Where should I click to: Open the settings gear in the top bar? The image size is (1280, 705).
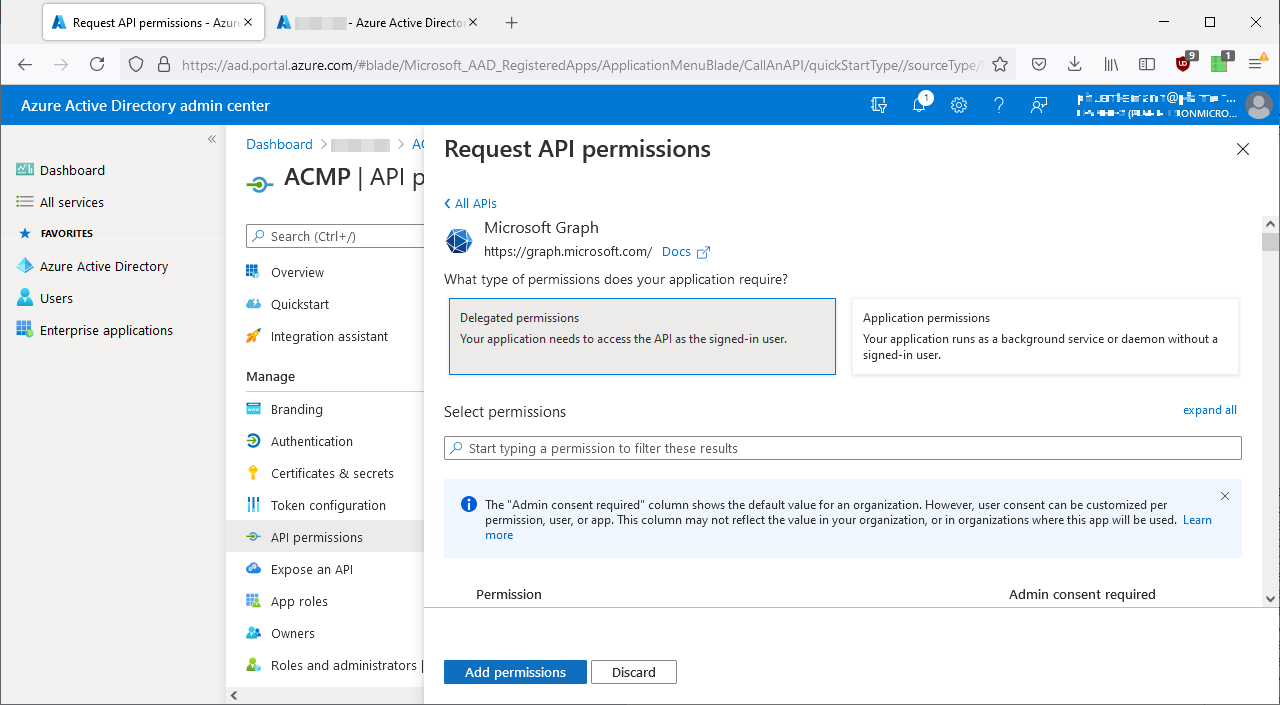958,105
